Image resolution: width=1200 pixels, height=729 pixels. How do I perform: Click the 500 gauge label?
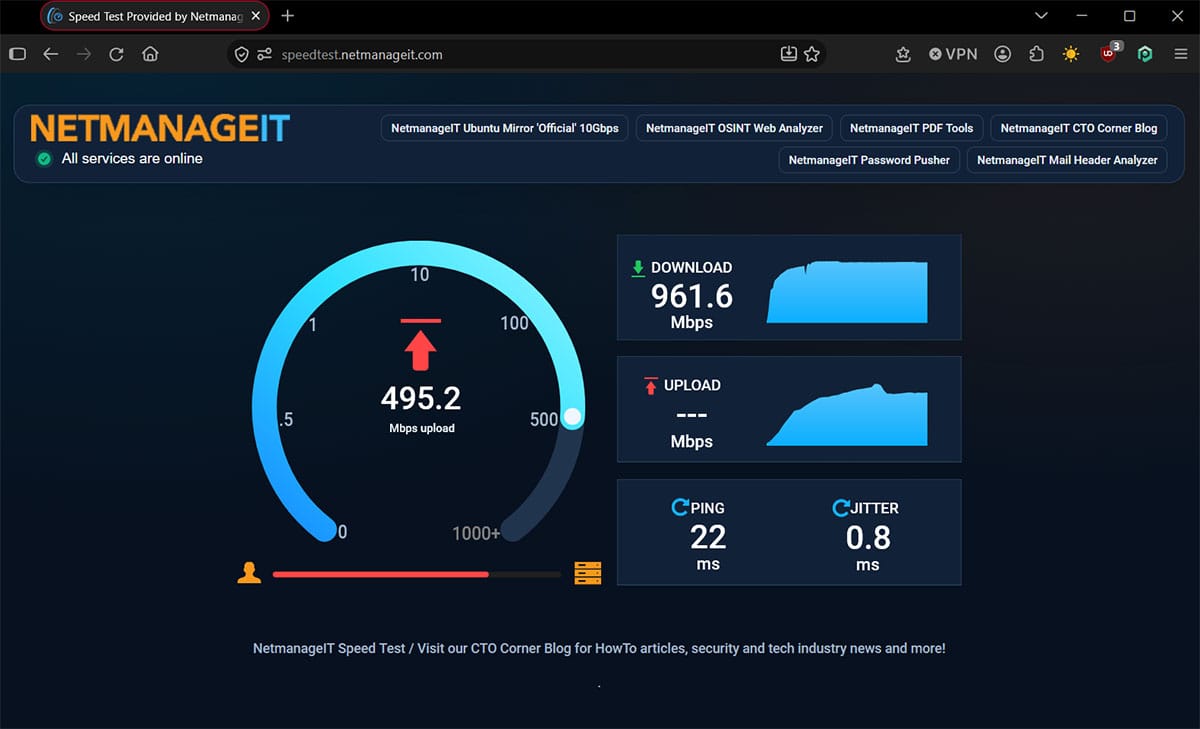(544, 420)
